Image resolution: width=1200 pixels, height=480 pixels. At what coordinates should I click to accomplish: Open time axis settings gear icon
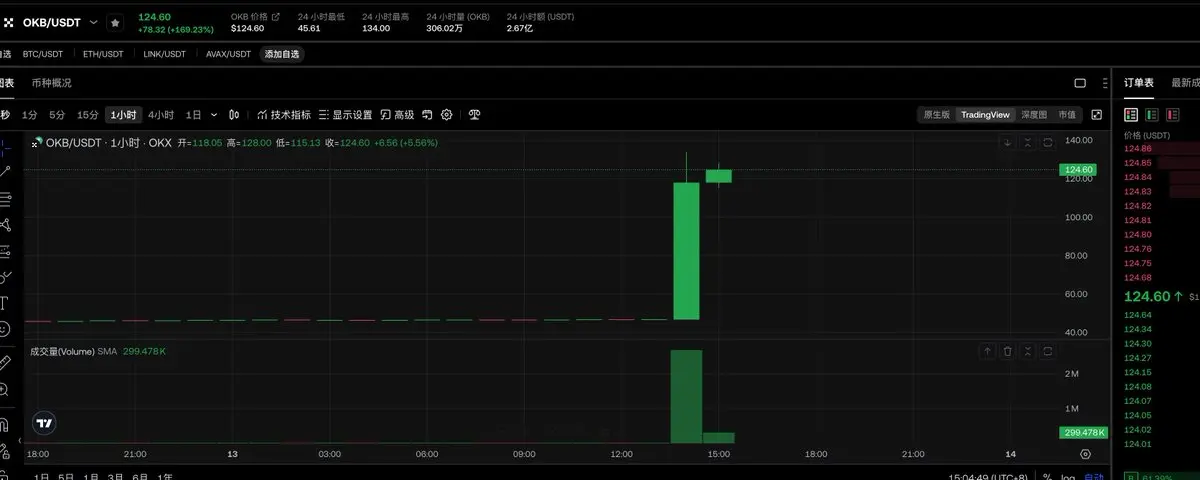[x=1085, y=453]
